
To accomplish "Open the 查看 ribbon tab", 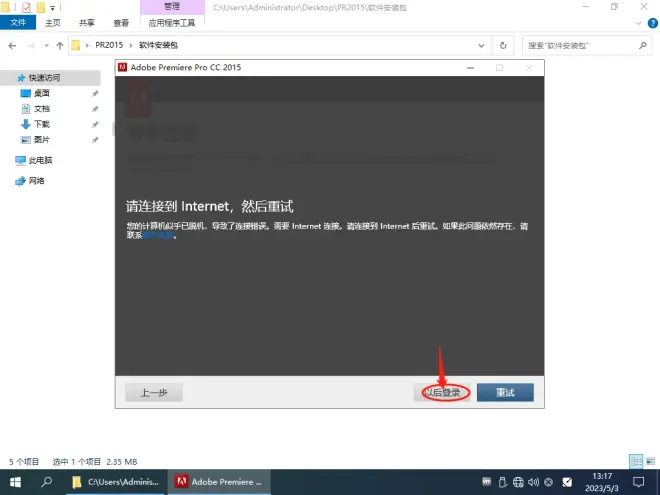I will pos(121,22).
